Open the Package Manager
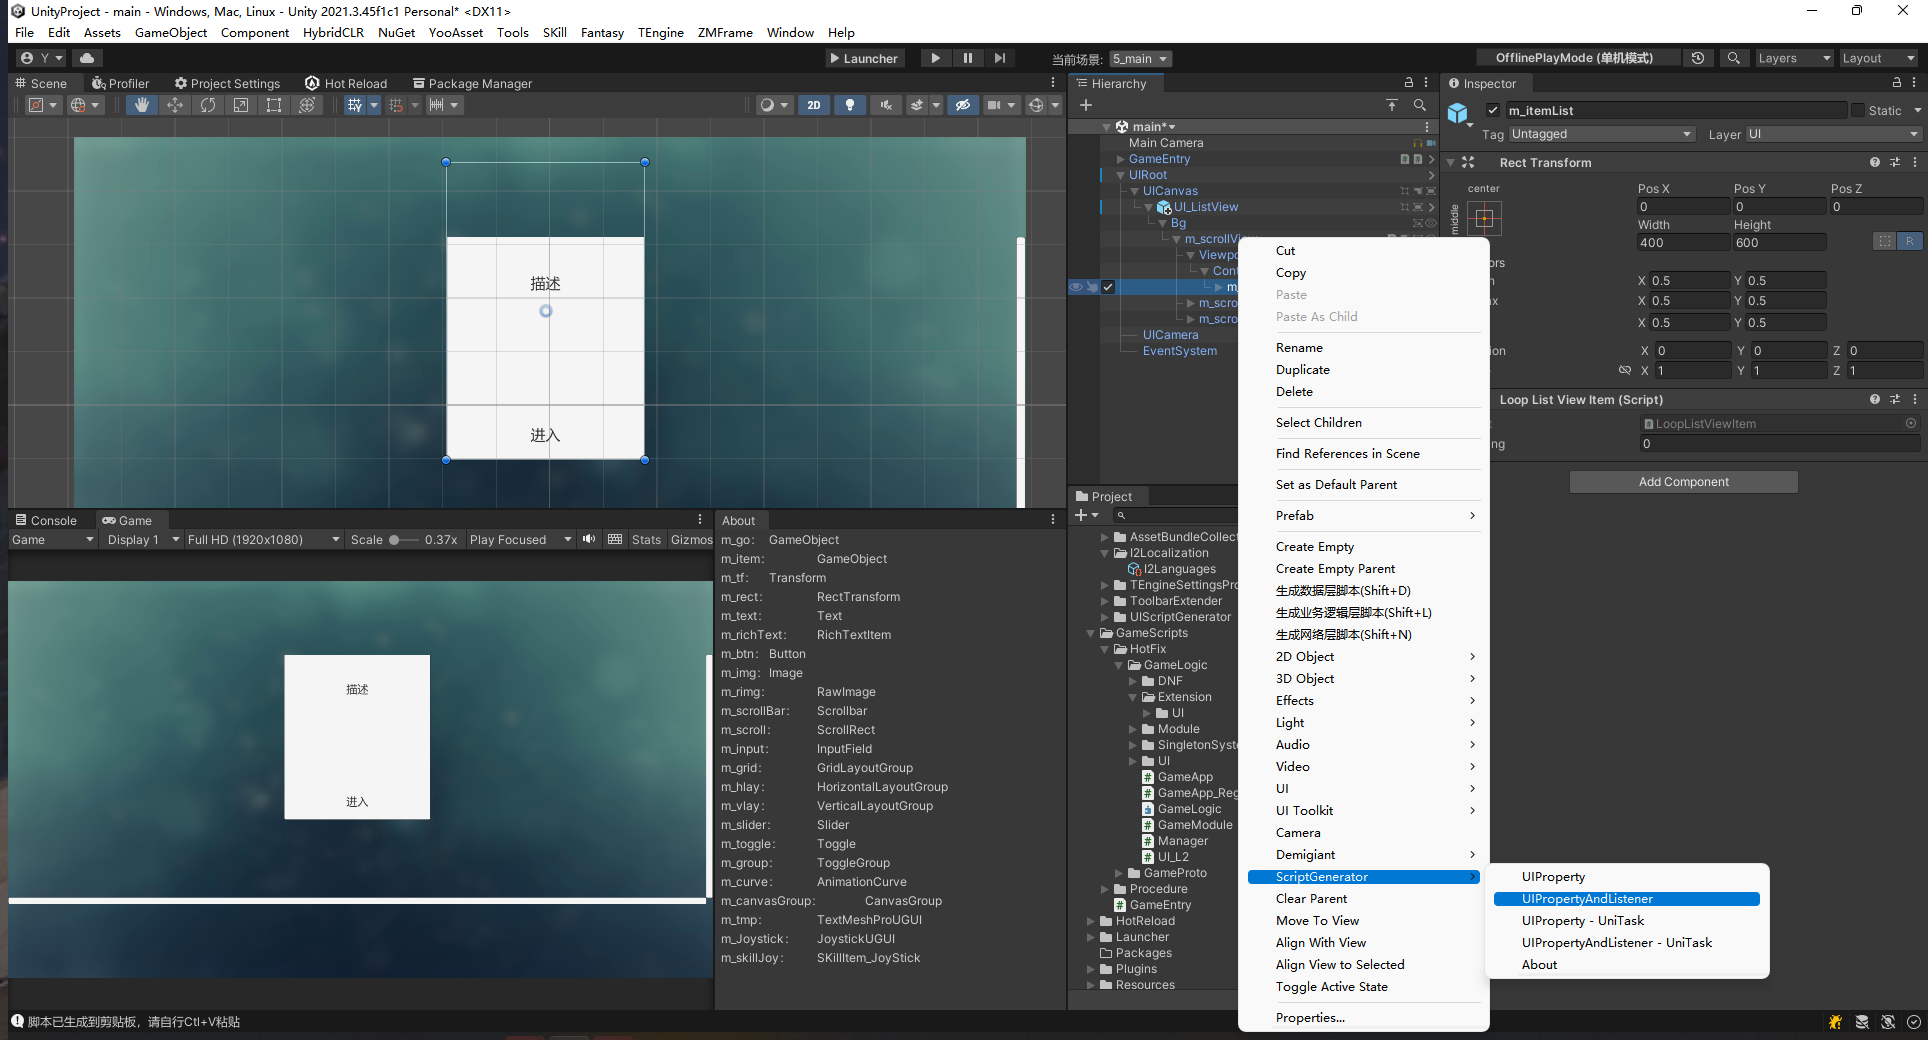The width and height of the screenshot is (1928, 1040). [x=472, y=83]
